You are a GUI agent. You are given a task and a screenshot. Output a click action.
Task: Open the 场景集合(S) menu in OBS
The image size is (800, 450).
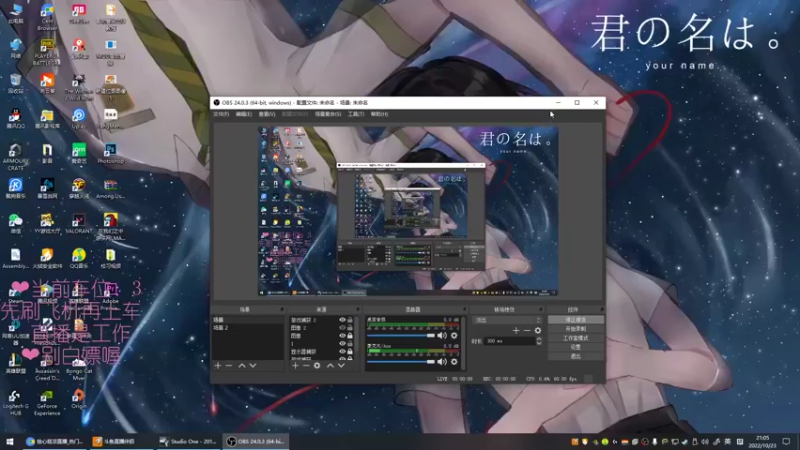tap(328, 114)
